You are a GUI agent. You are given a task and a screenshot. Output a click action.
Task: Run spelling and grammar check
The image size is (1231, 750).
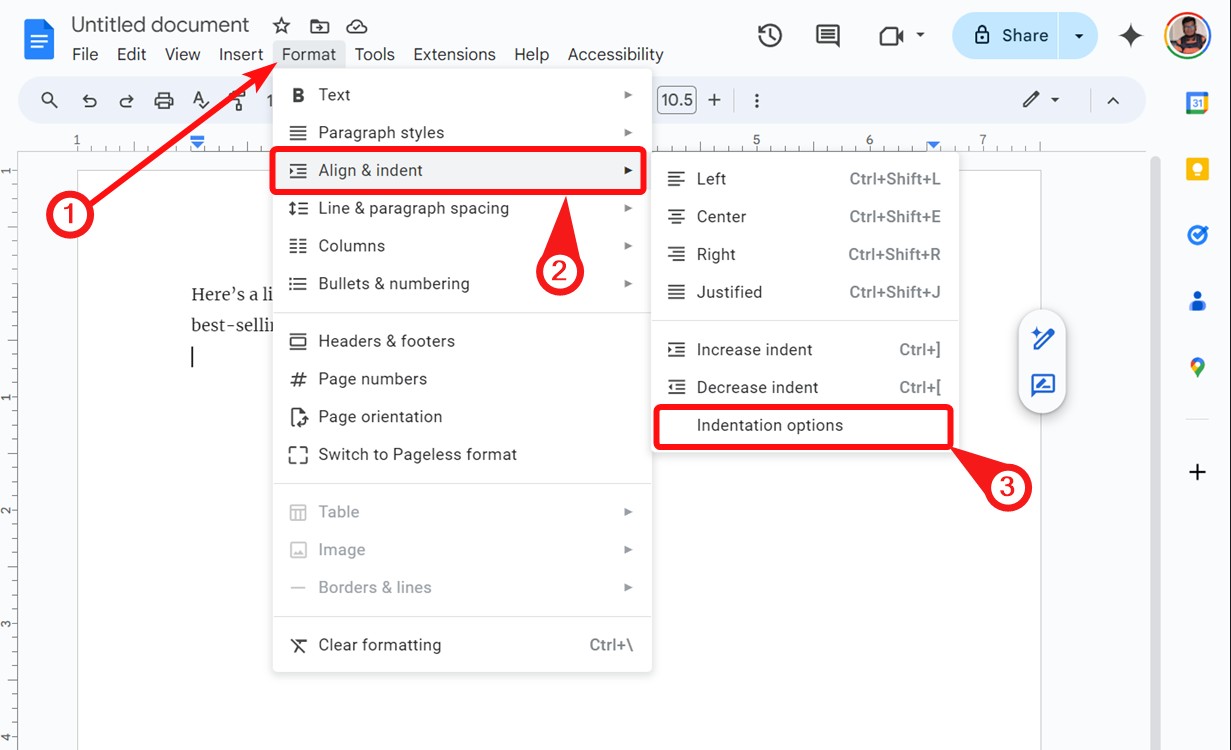(201, 100)
